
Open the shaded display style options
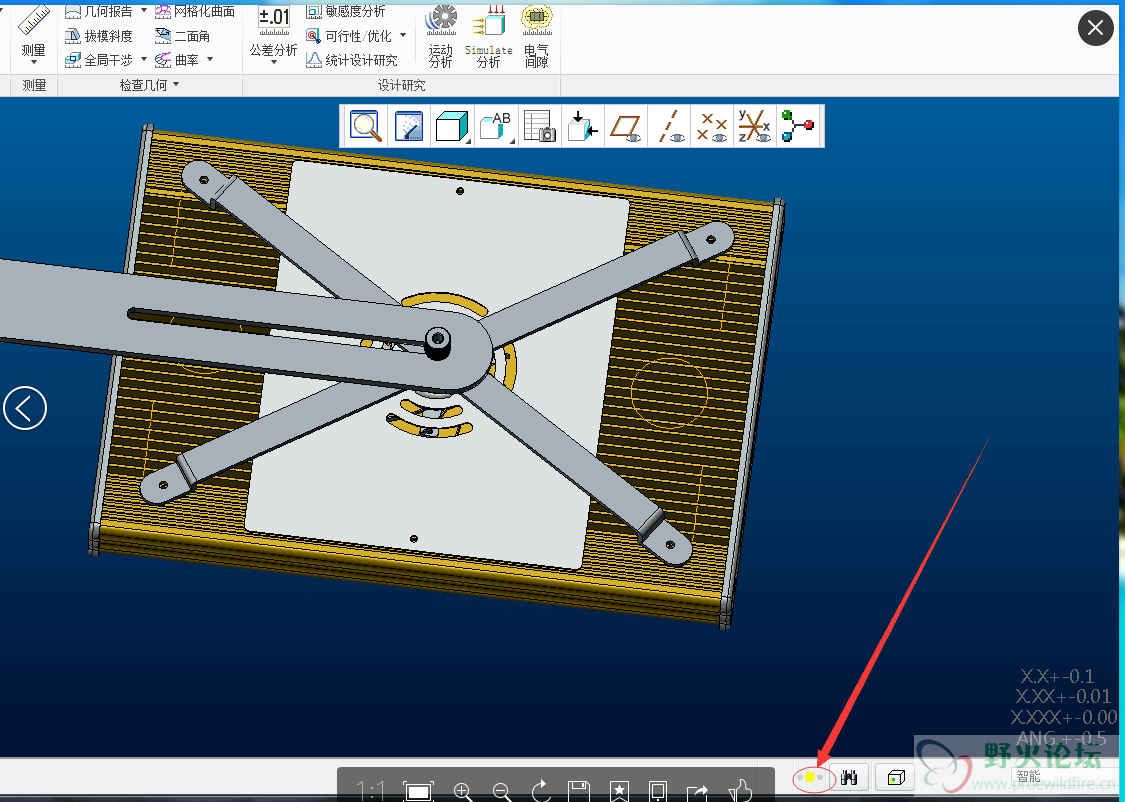coord(452,126)
